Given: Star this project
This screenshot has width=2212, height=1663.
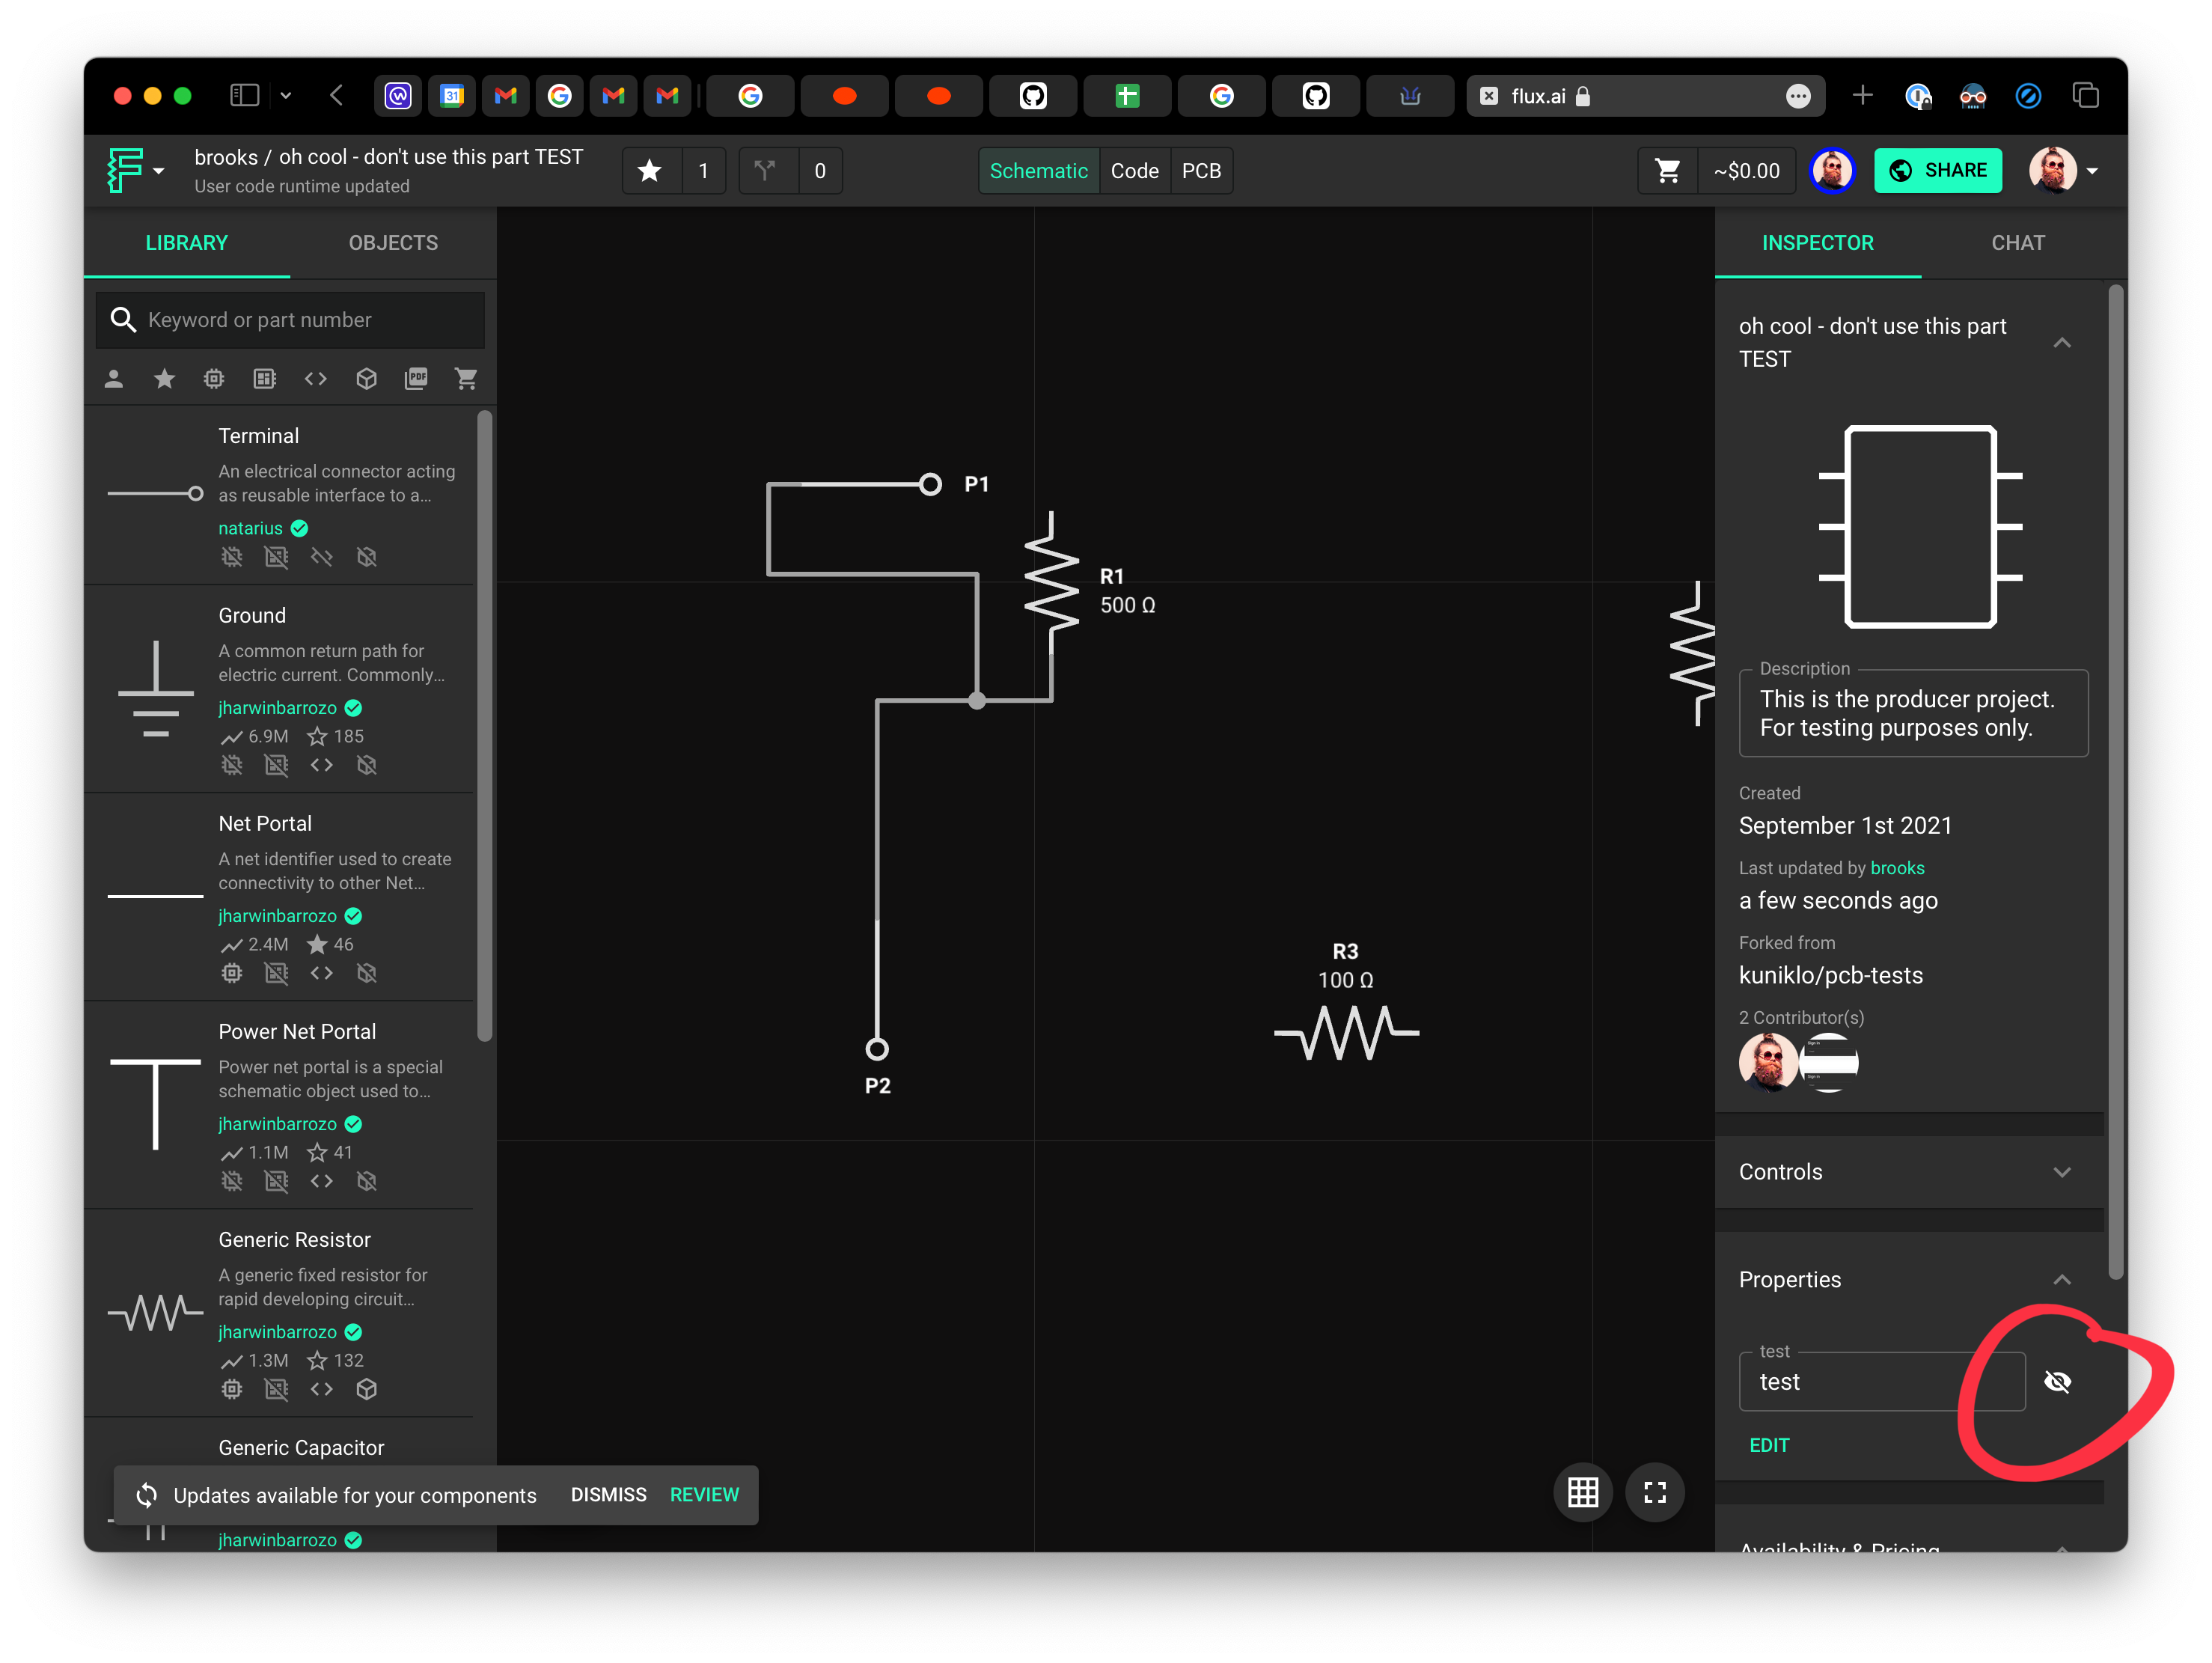Looking at the screenshot, I should point(650,171).
